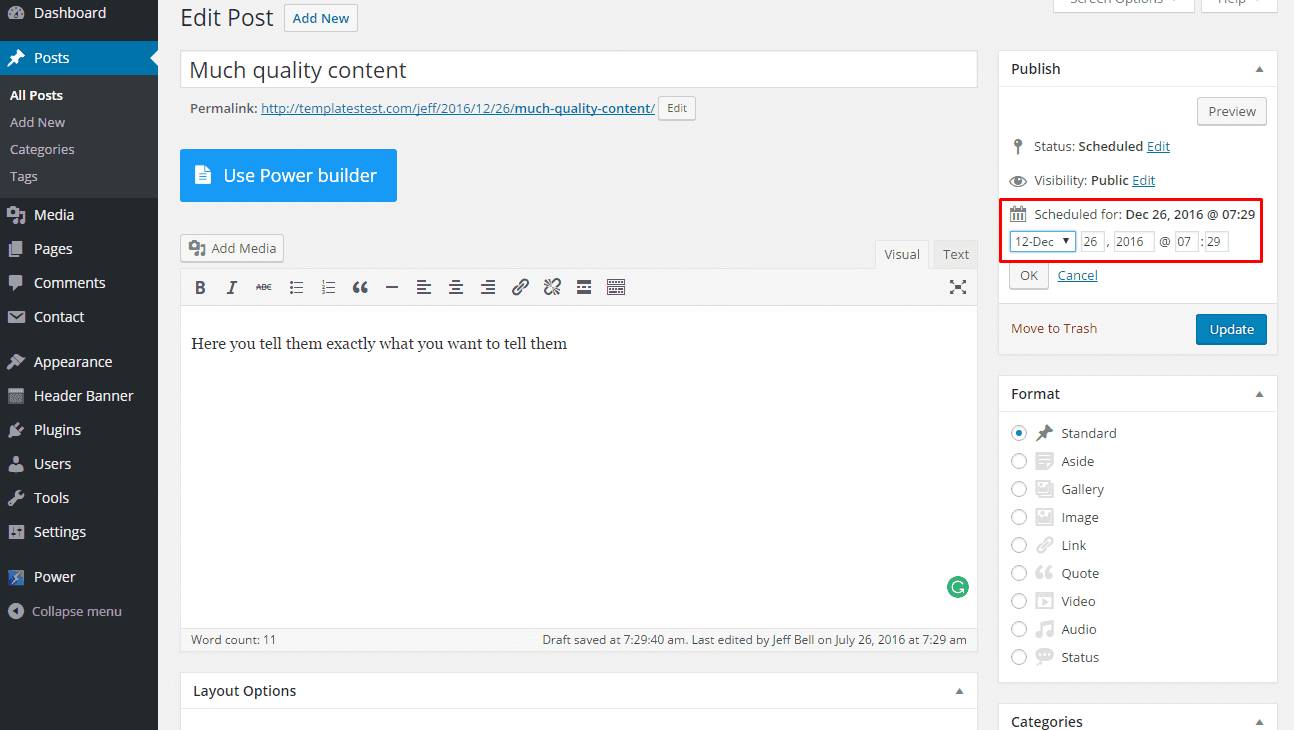The height and width of the screenshot is (730, 1294).
Task: Collapse the Publish panel
Action: click(x=1259, y=69)
